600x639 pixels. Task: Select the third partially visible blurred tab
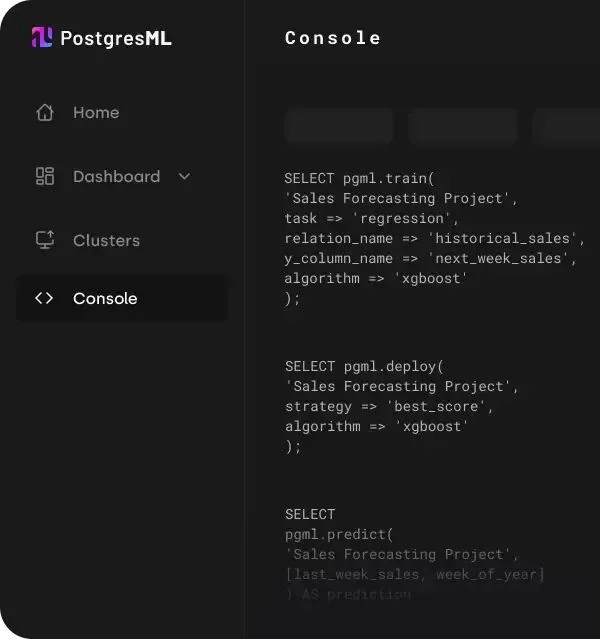click(567, 126)
